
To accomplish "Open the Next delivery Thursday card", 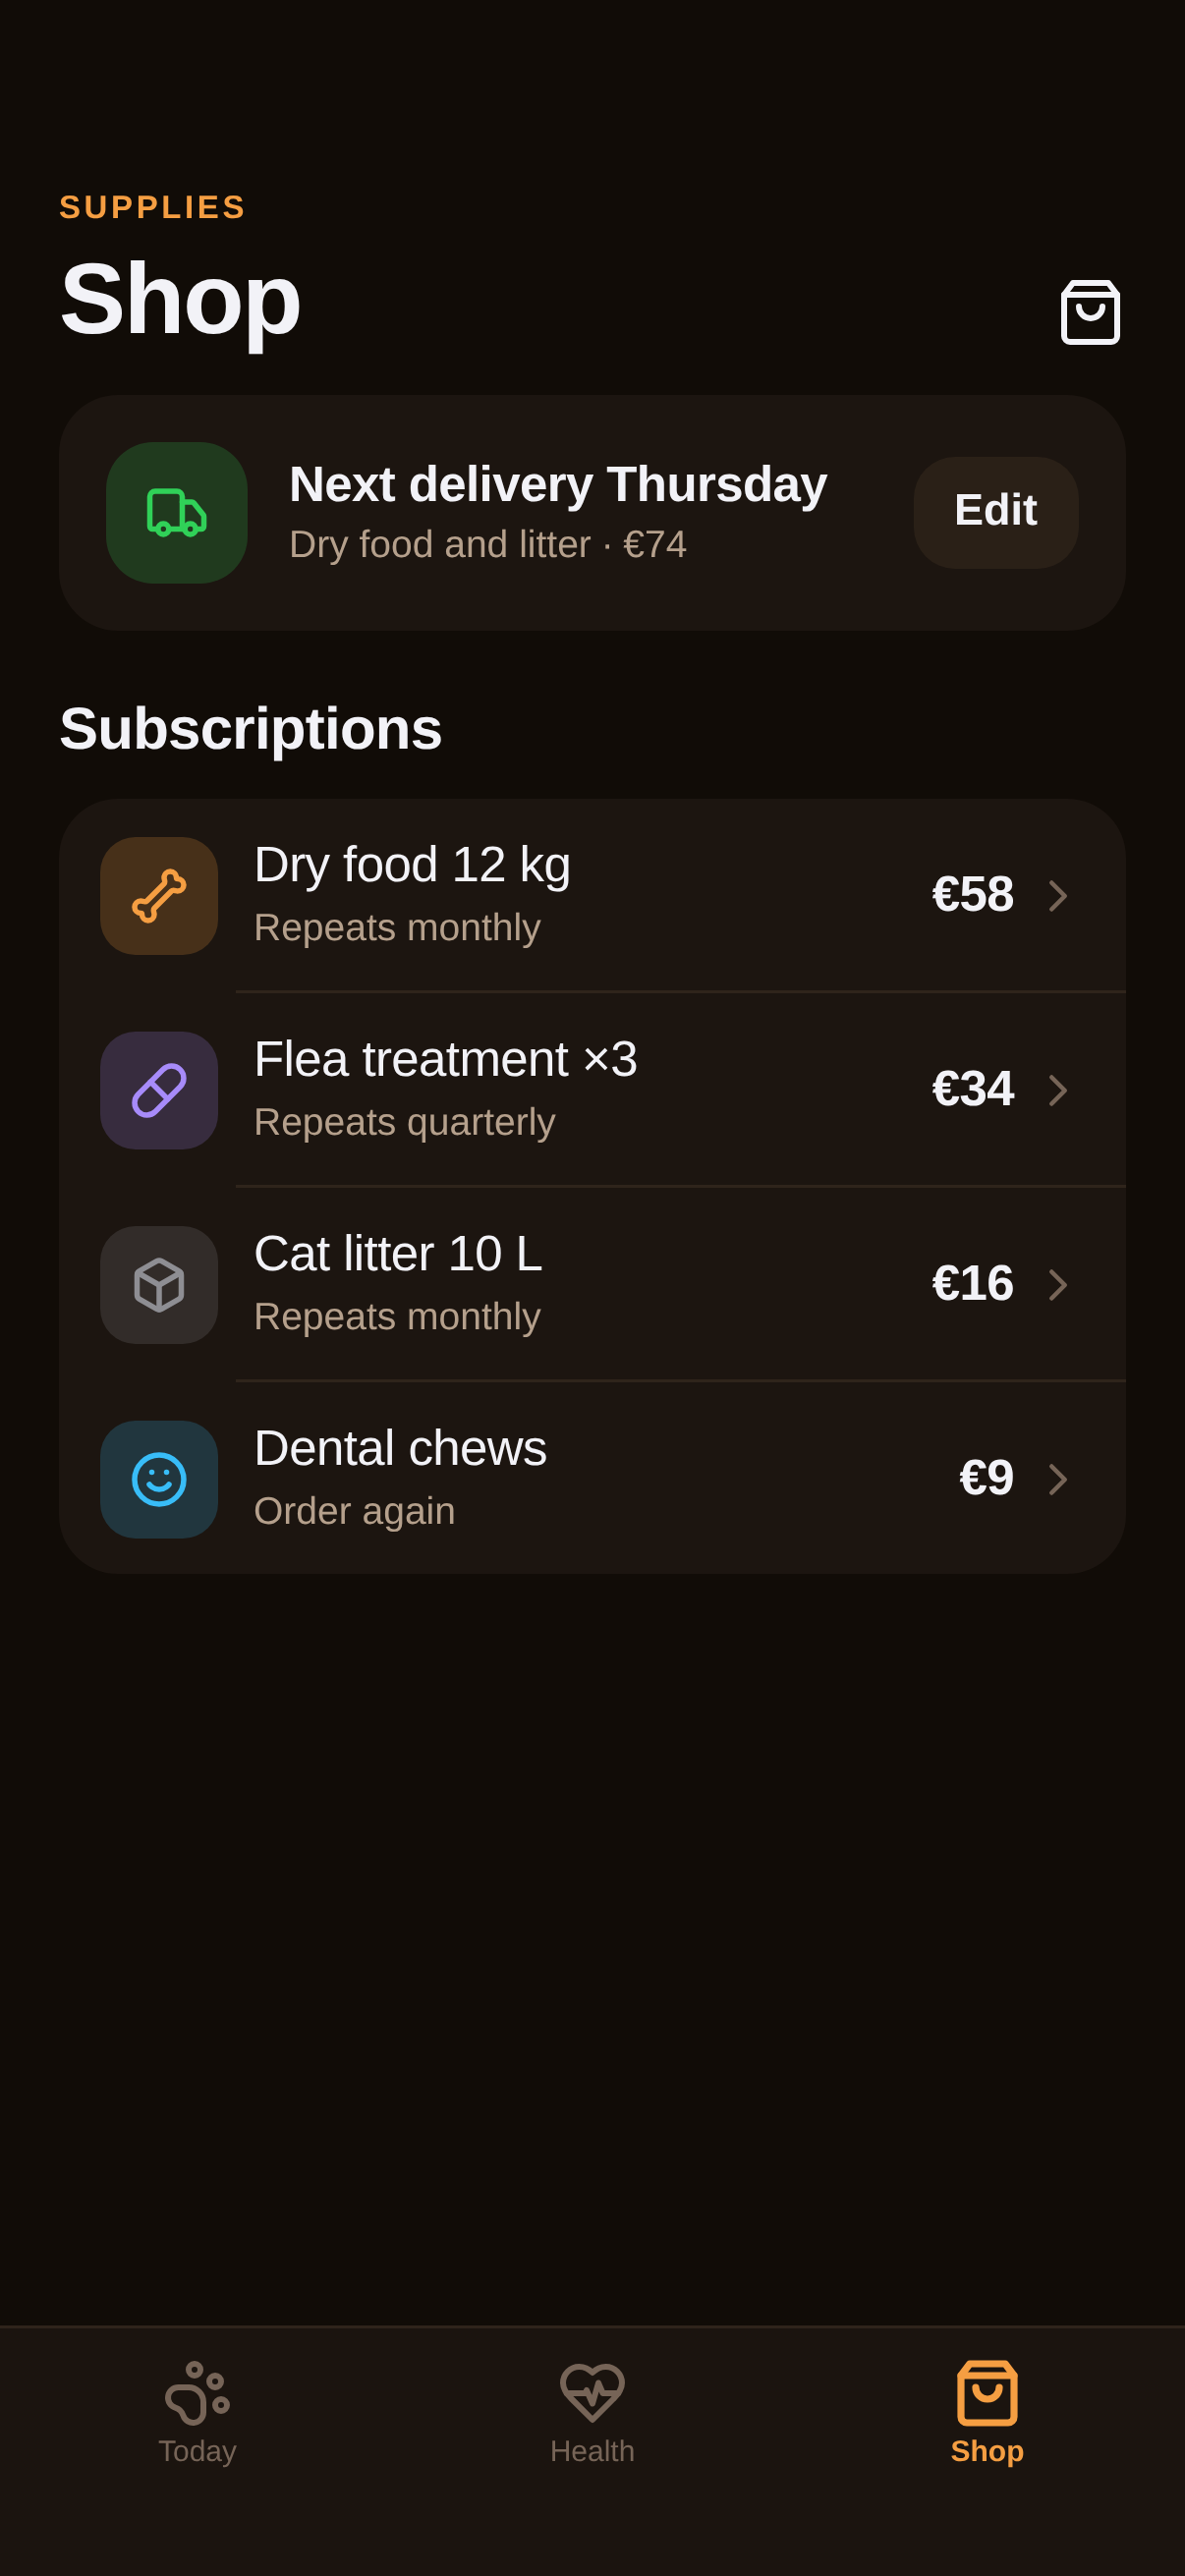I will [592, 512].
